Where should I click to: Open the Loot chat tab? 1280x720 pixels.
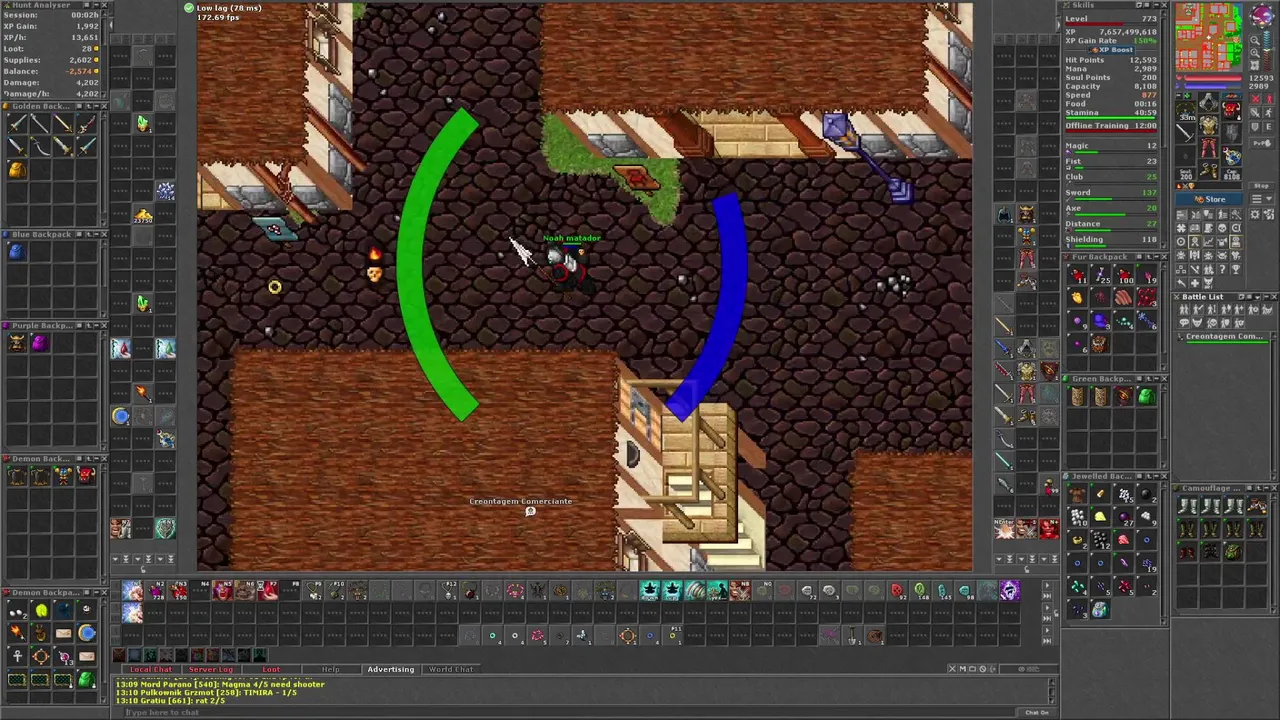coord(271,669)
